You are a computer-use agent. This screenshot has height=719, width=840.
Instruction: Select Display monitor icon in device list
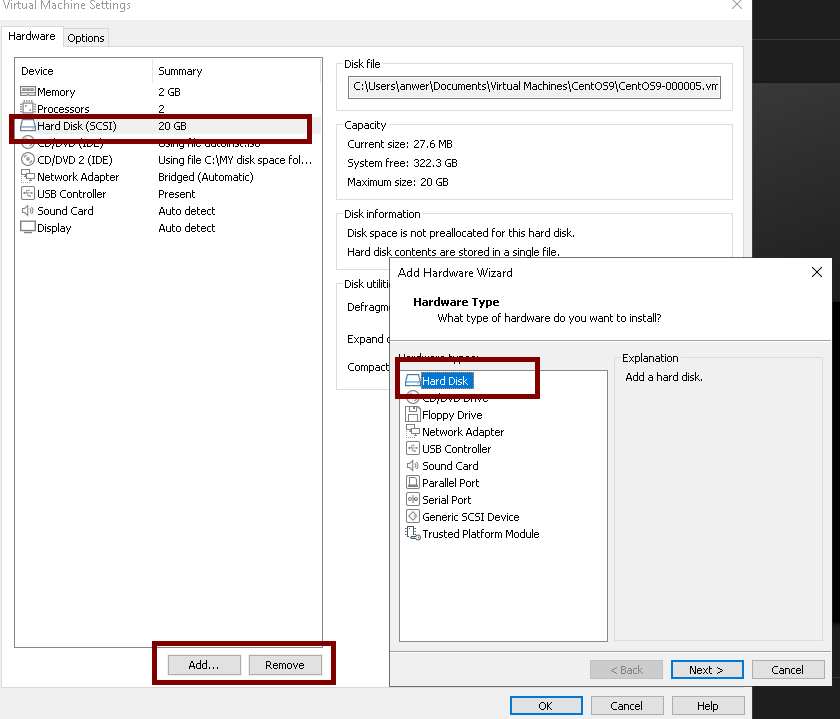[28, 227]
